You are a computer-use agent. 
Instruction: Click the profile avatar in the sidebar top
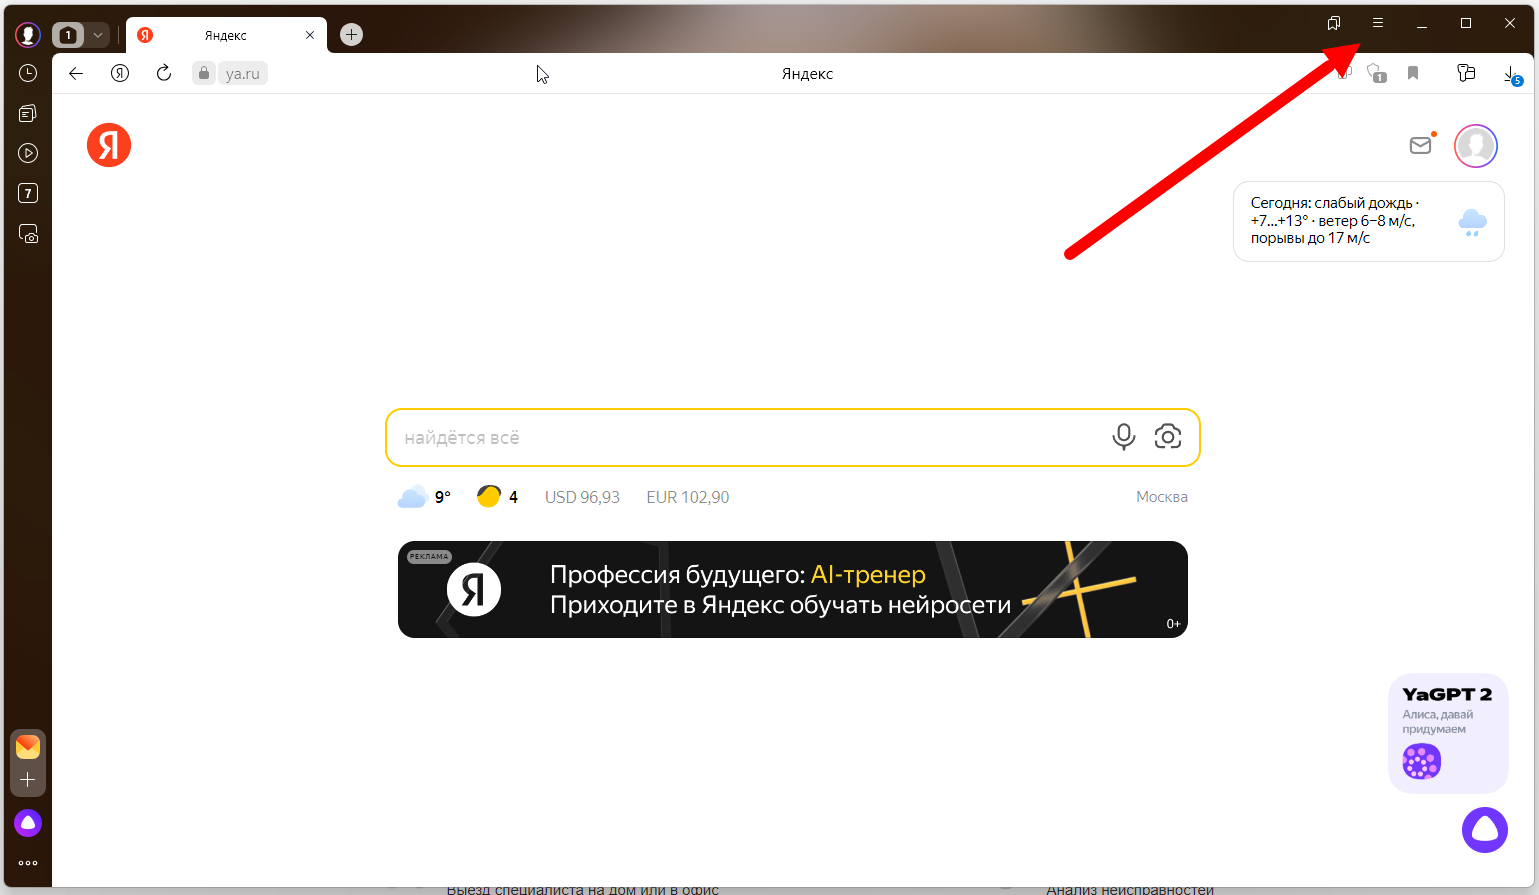pos(28,35)
